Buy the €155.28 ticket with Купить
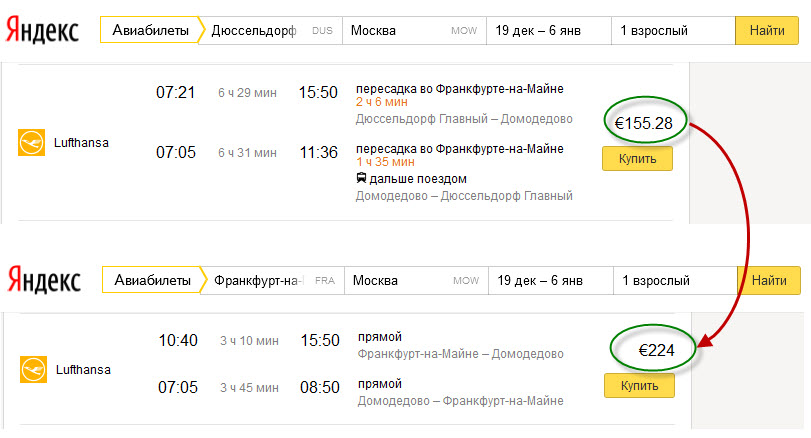This screenshot has height=438, width=811. [637, 158]
